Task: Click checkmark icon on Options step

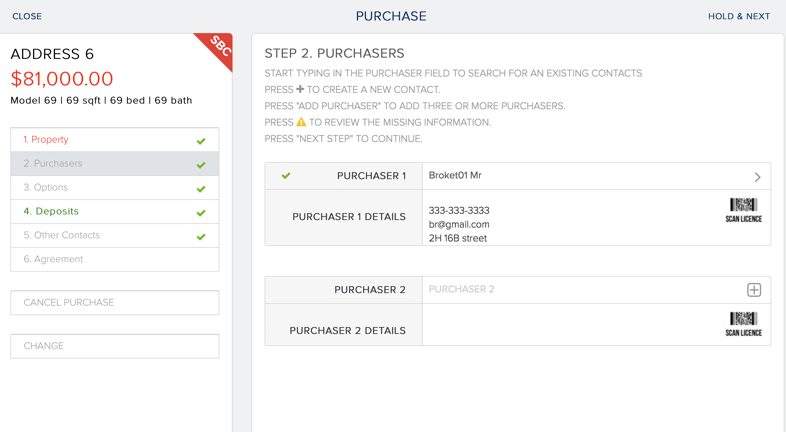Action: 201,188
